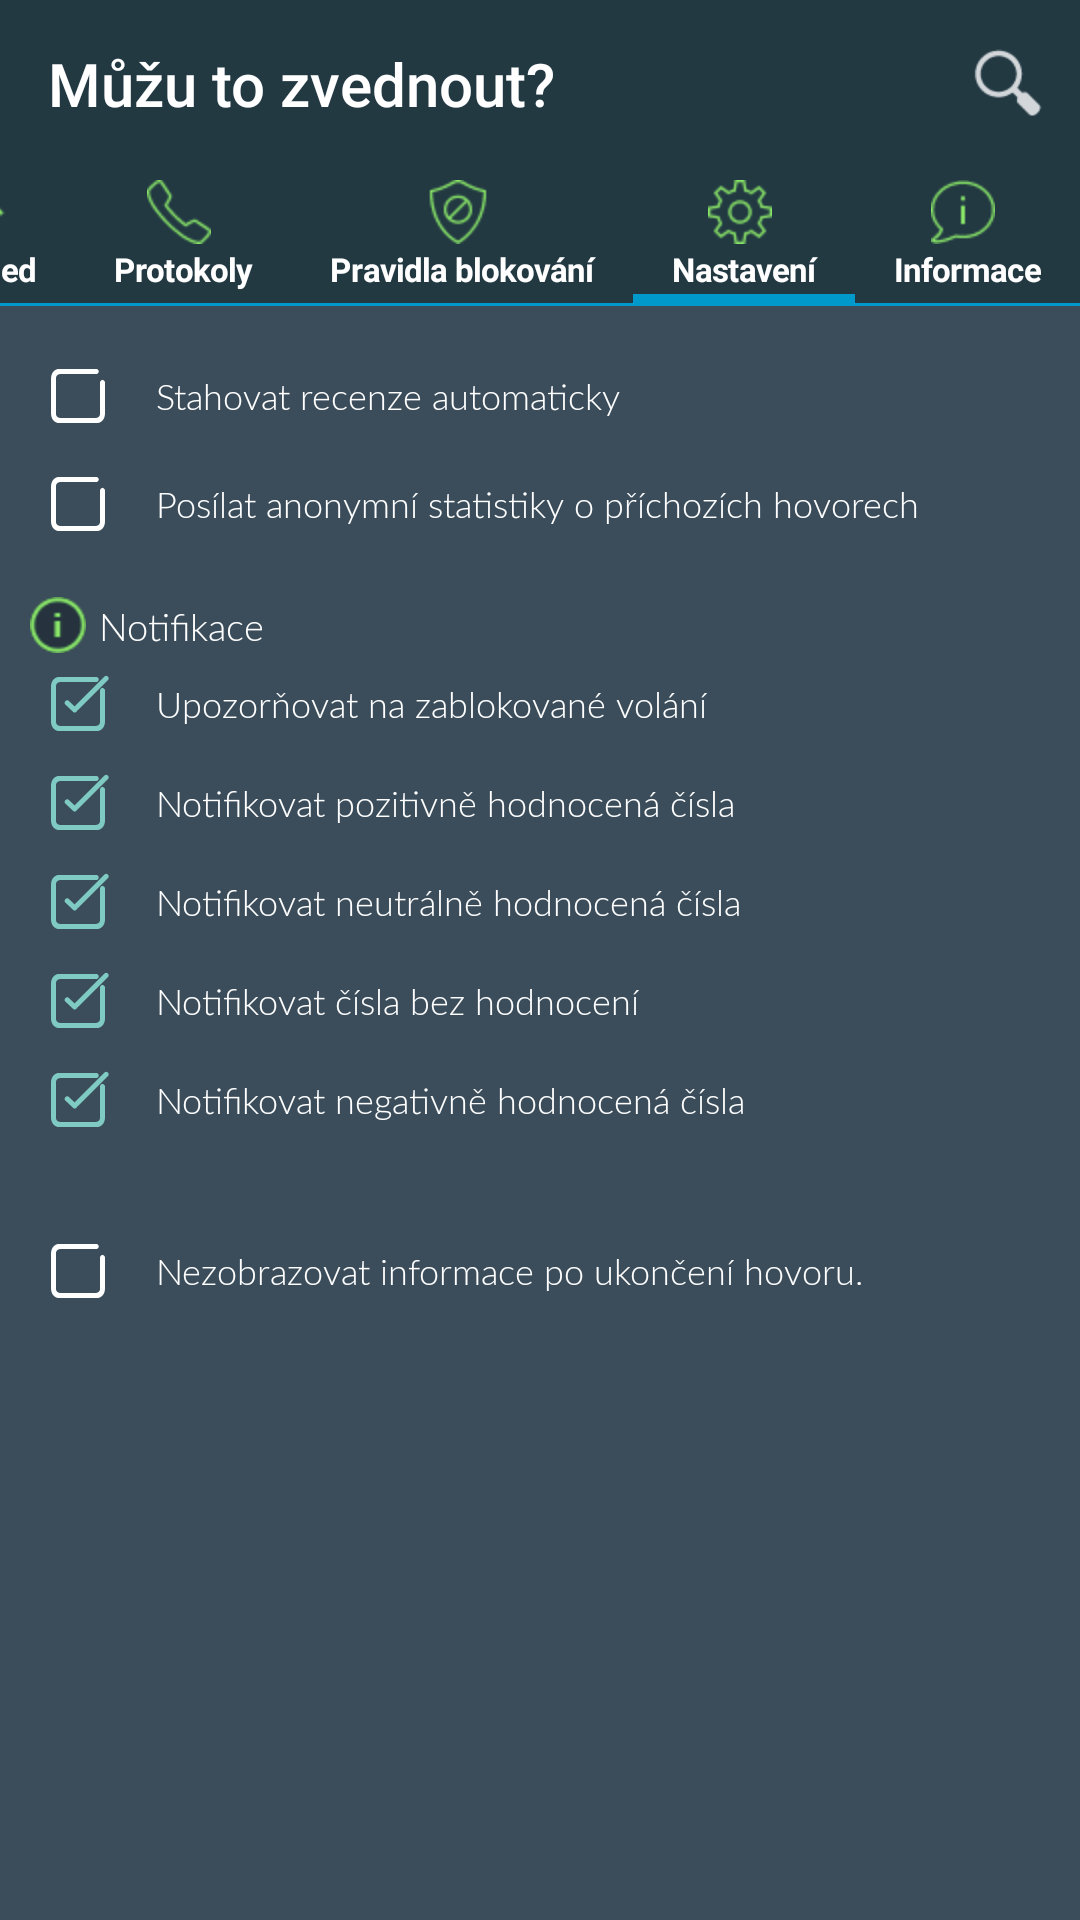The width and height of the screenshot is (1080, 1920).
Task: Click the green info icon beside Notifikace
Action: point(58,626)
